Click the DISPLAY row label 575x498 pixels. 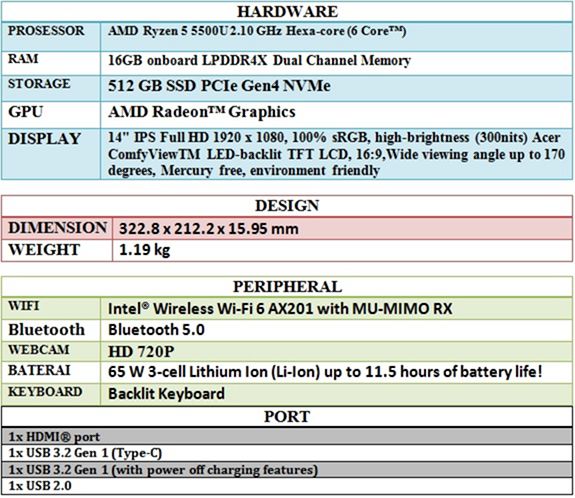[44, 139]
